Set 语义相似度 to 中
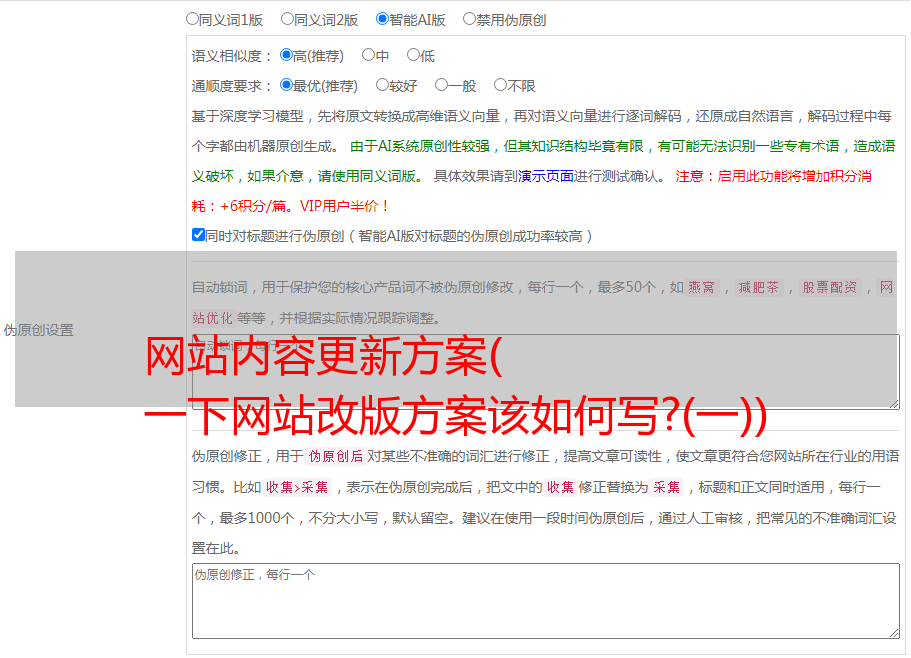Image resolution: width=911 pixels, height=658 pixels. point(368,55)
